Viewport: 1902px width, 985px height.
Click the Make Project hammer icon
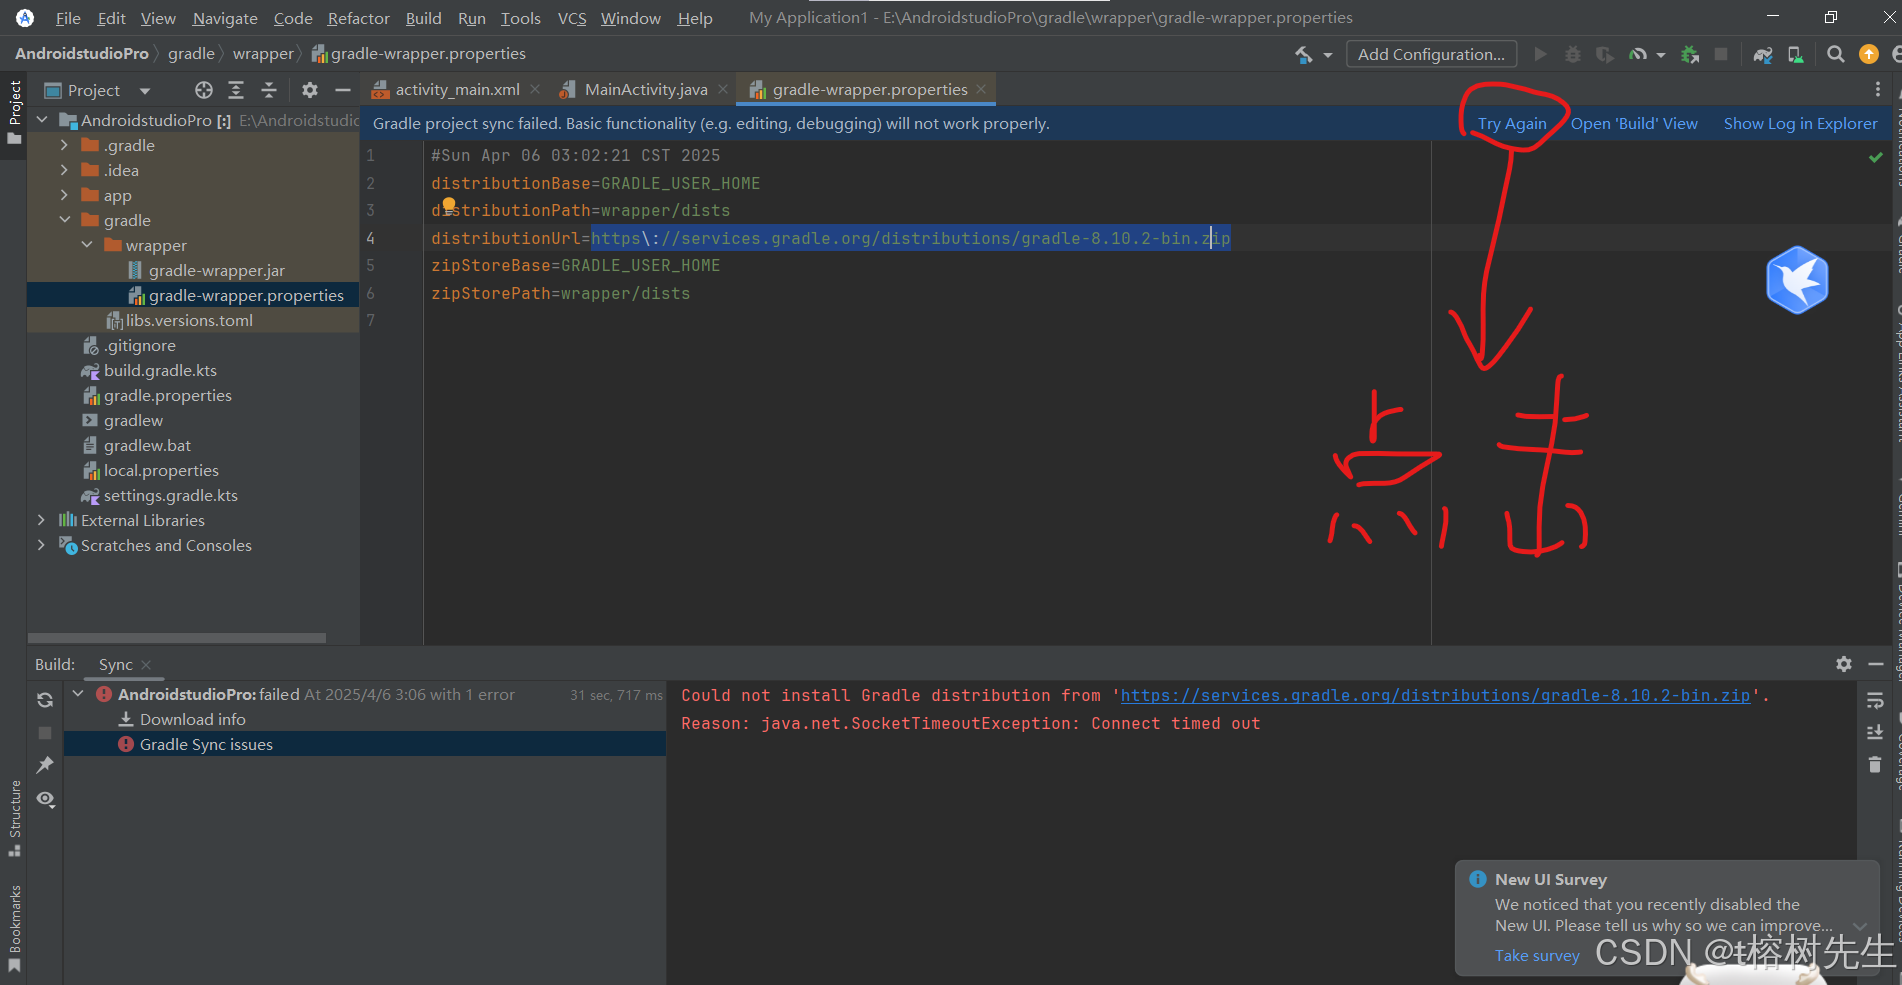(x=1304, y=55)
